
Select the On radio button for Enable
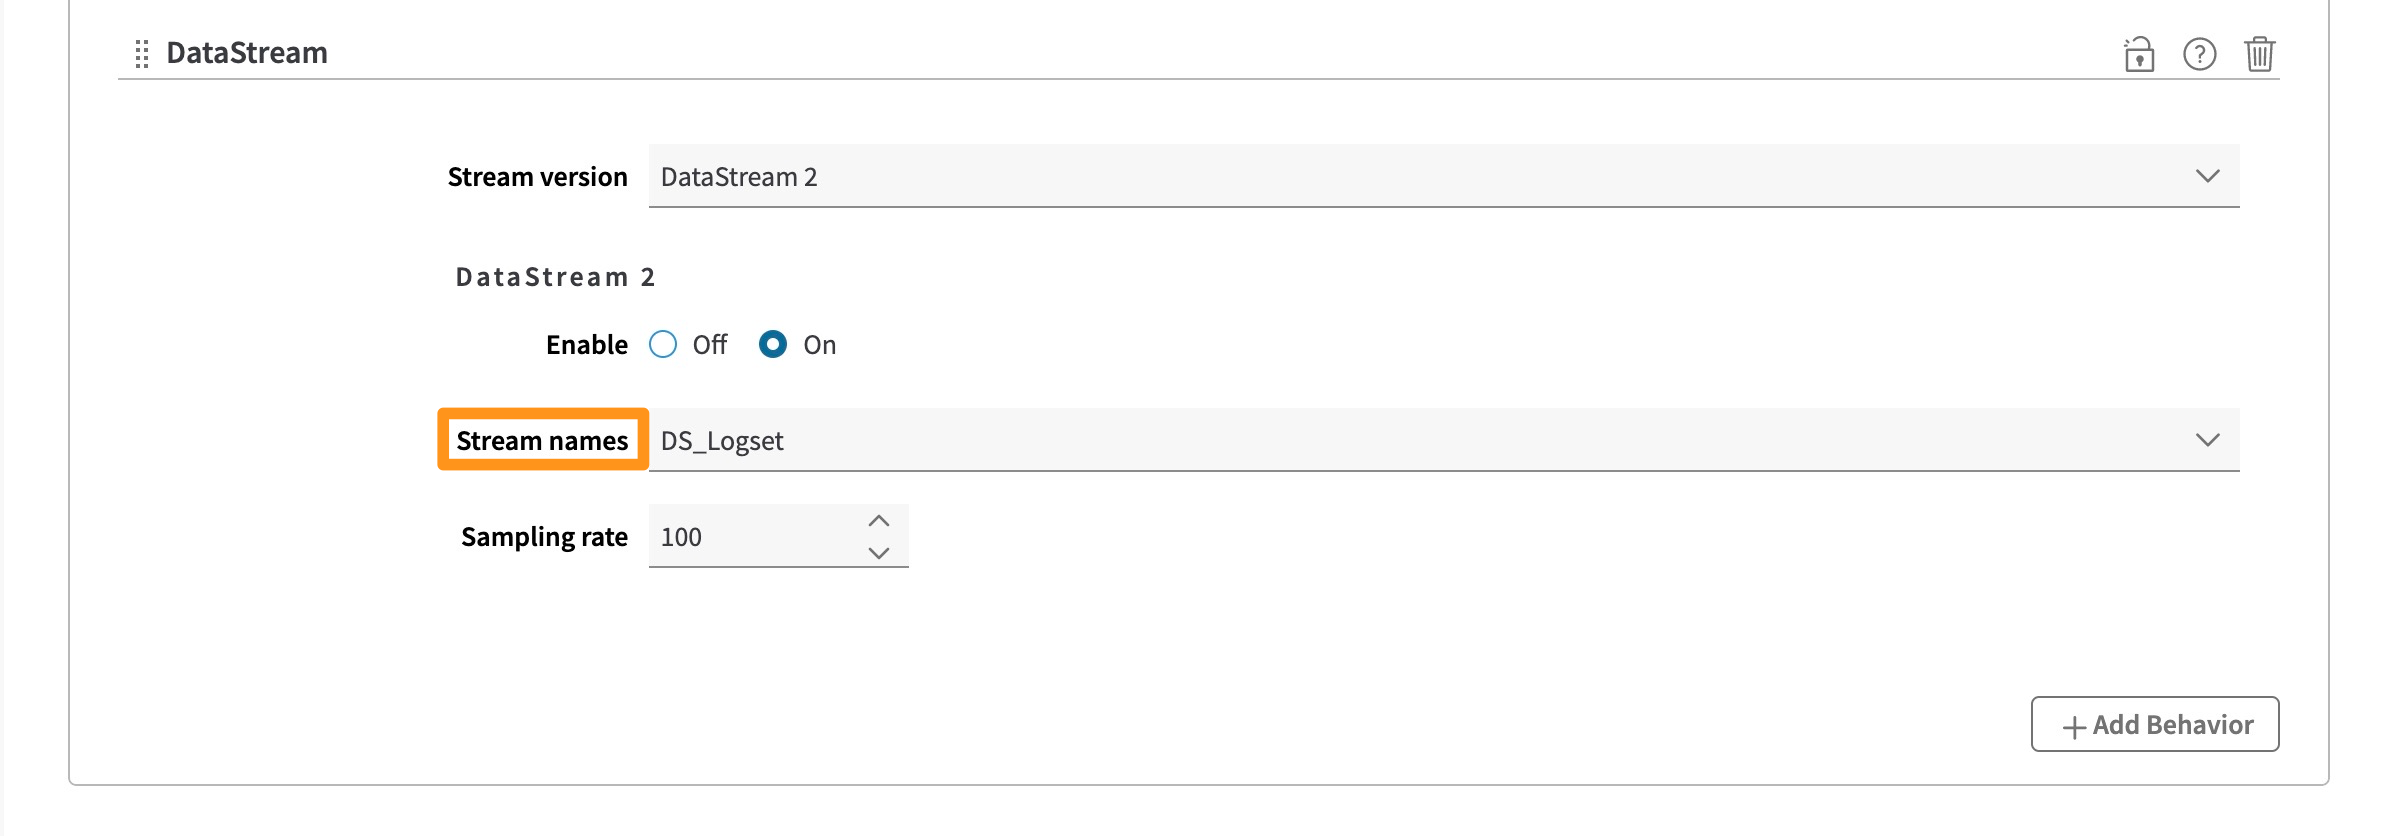click(773, 345)
